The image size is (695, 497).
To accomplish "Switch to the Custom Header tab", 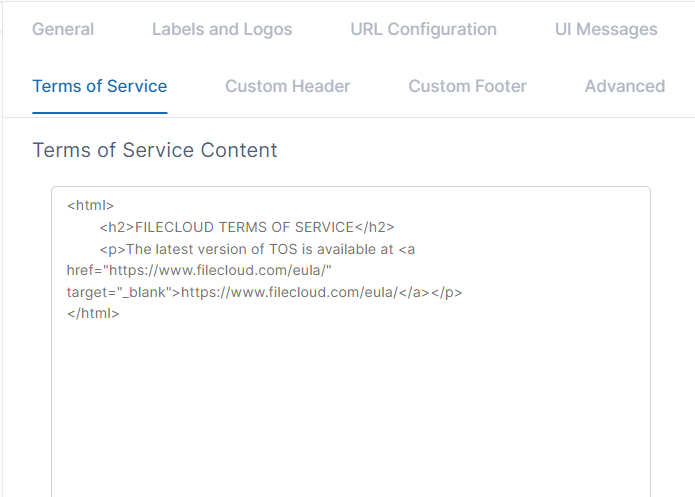I will coord(287,86).
